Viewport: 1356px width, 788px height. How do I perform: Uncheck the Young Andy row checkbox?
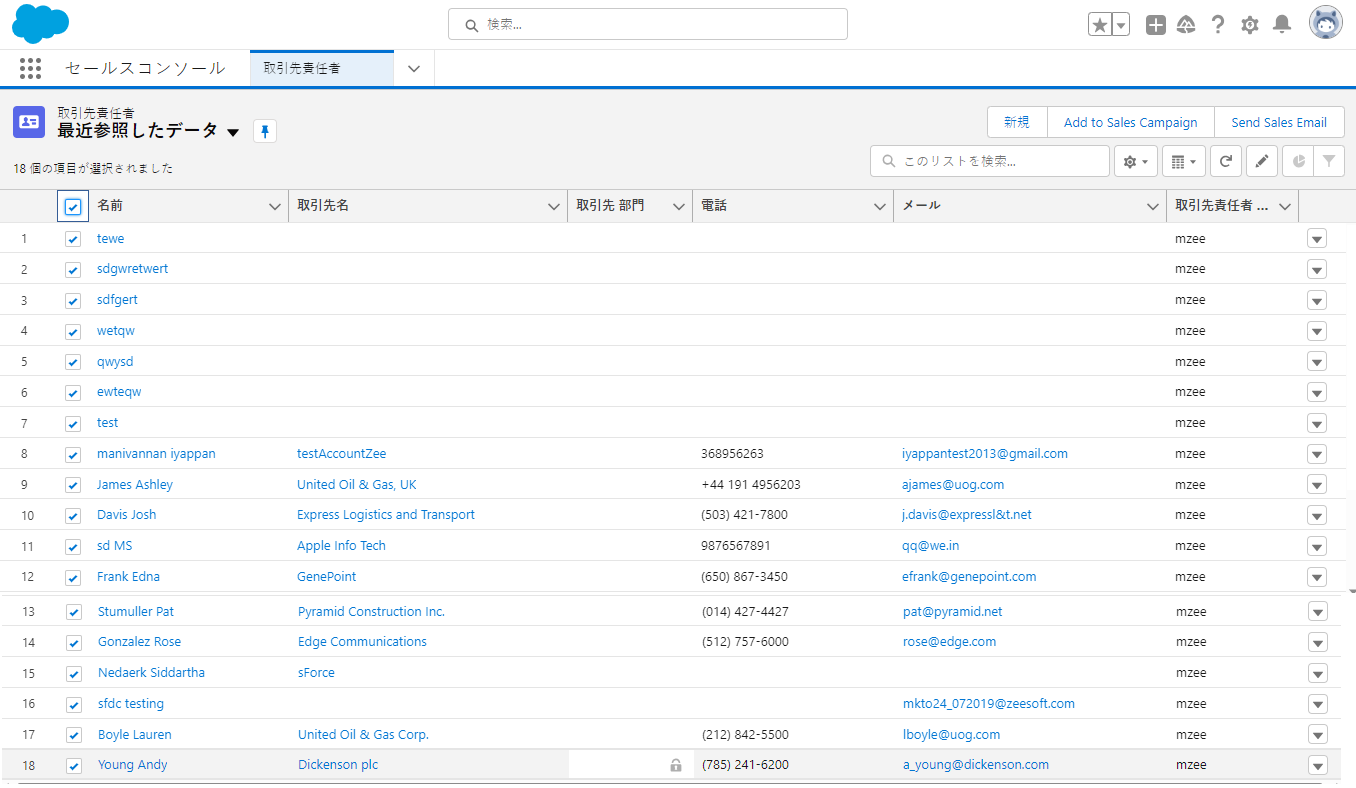pyautogui.click(x=73, y=766)
